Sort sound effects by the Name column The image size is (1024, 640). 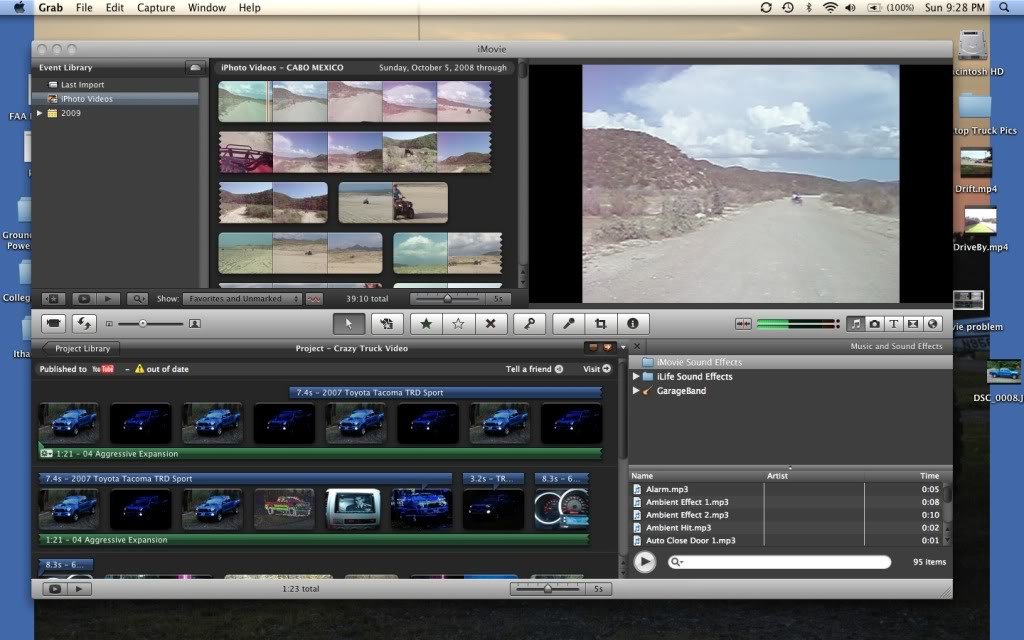[x=696, y=476]
